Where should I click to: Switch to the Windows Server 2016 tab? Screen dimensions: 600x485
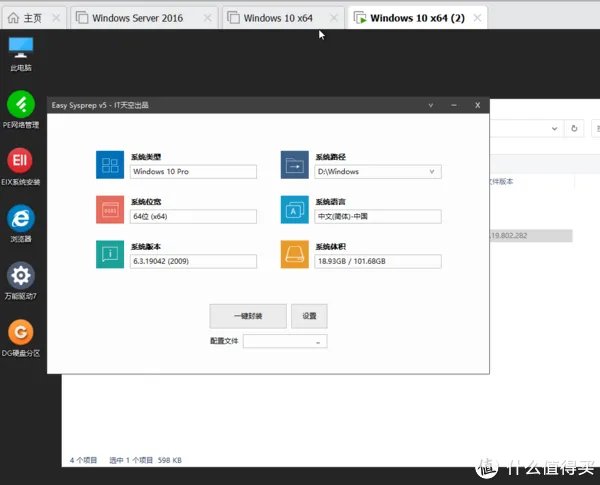click(x=143, y=18)
